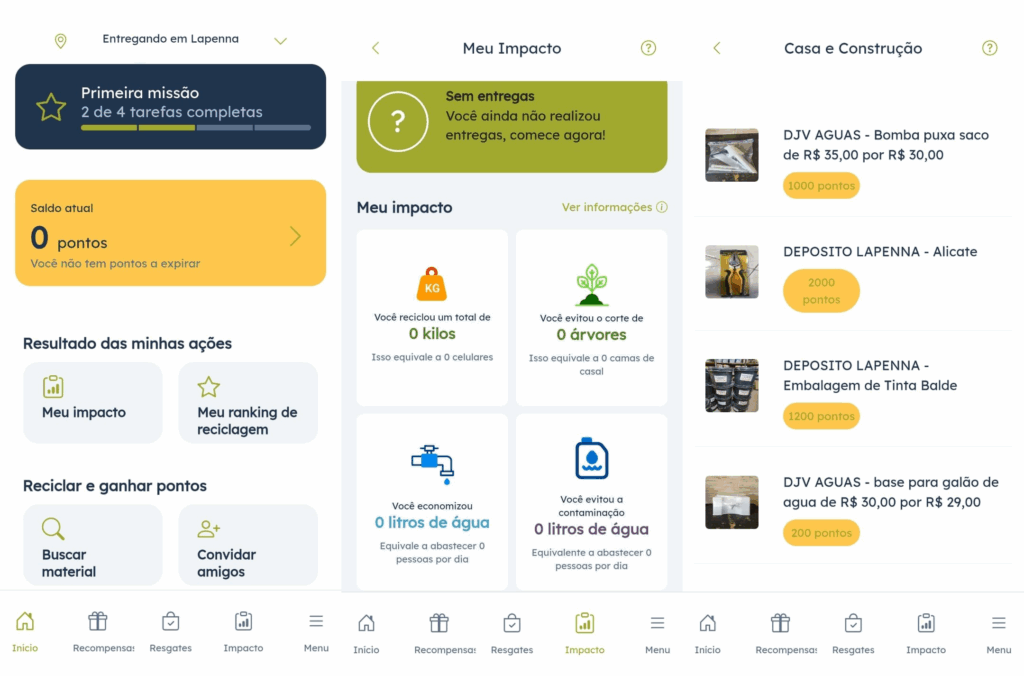This screenshot has width=1024, height=676.
Task: Click the star icon in Primeira missão banner
Action: (x=51, y=107)
